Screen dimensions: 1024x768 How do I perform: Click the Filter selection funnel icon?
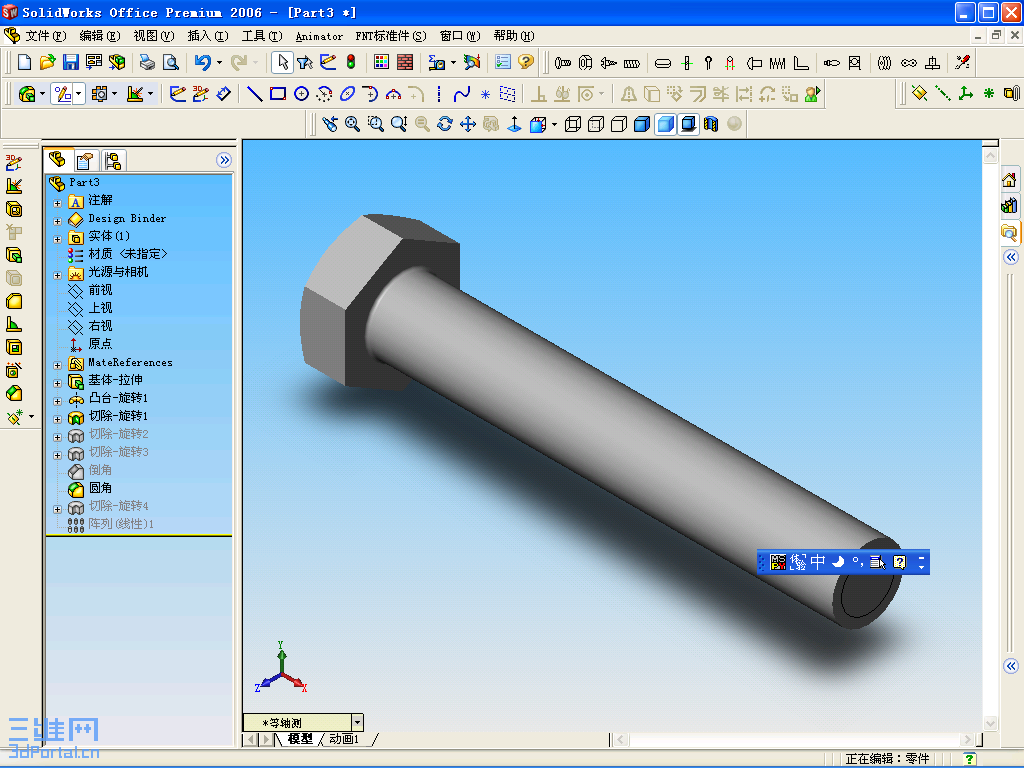click(304, 62)
